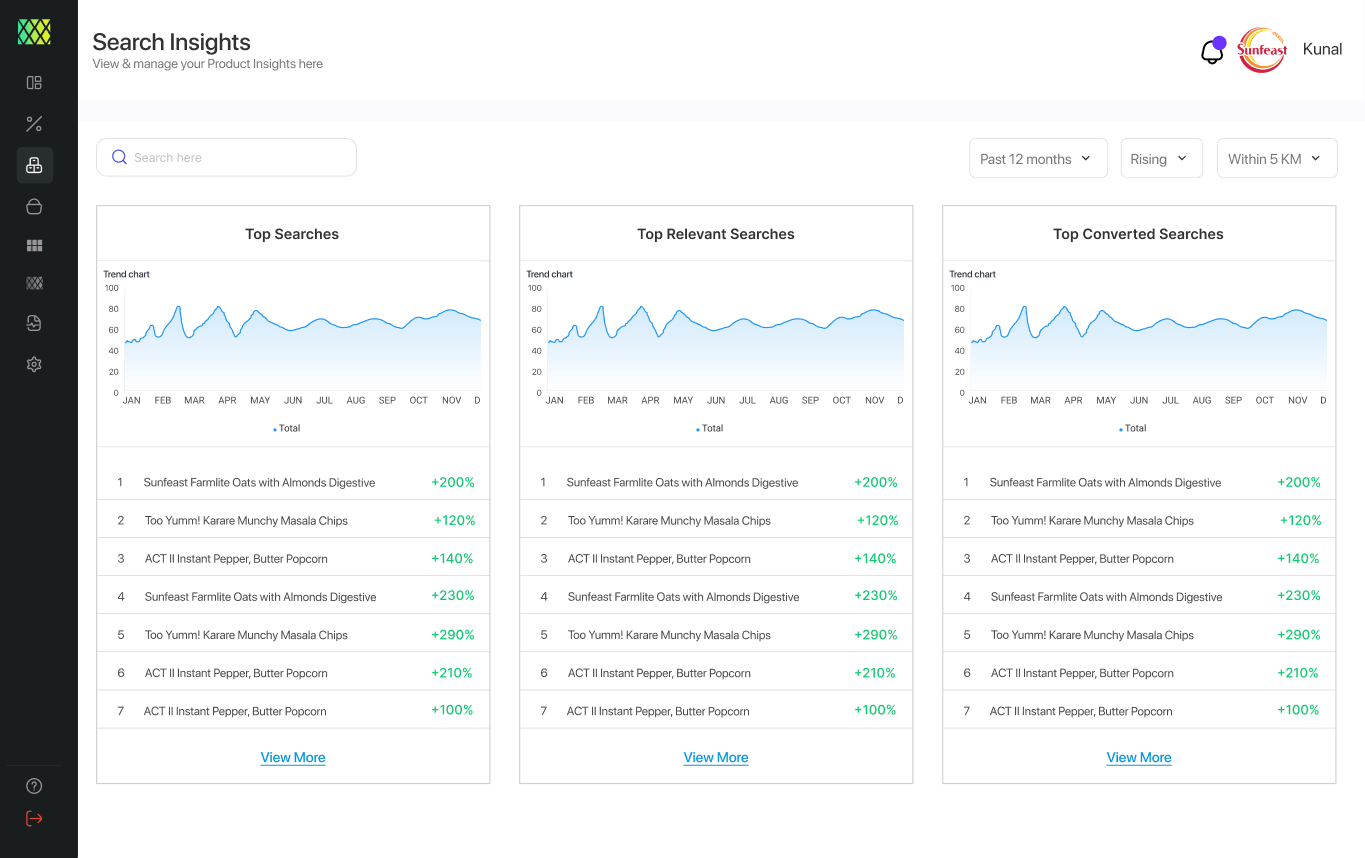
Task: Open the settings gear icon
Action: [34, 364]
